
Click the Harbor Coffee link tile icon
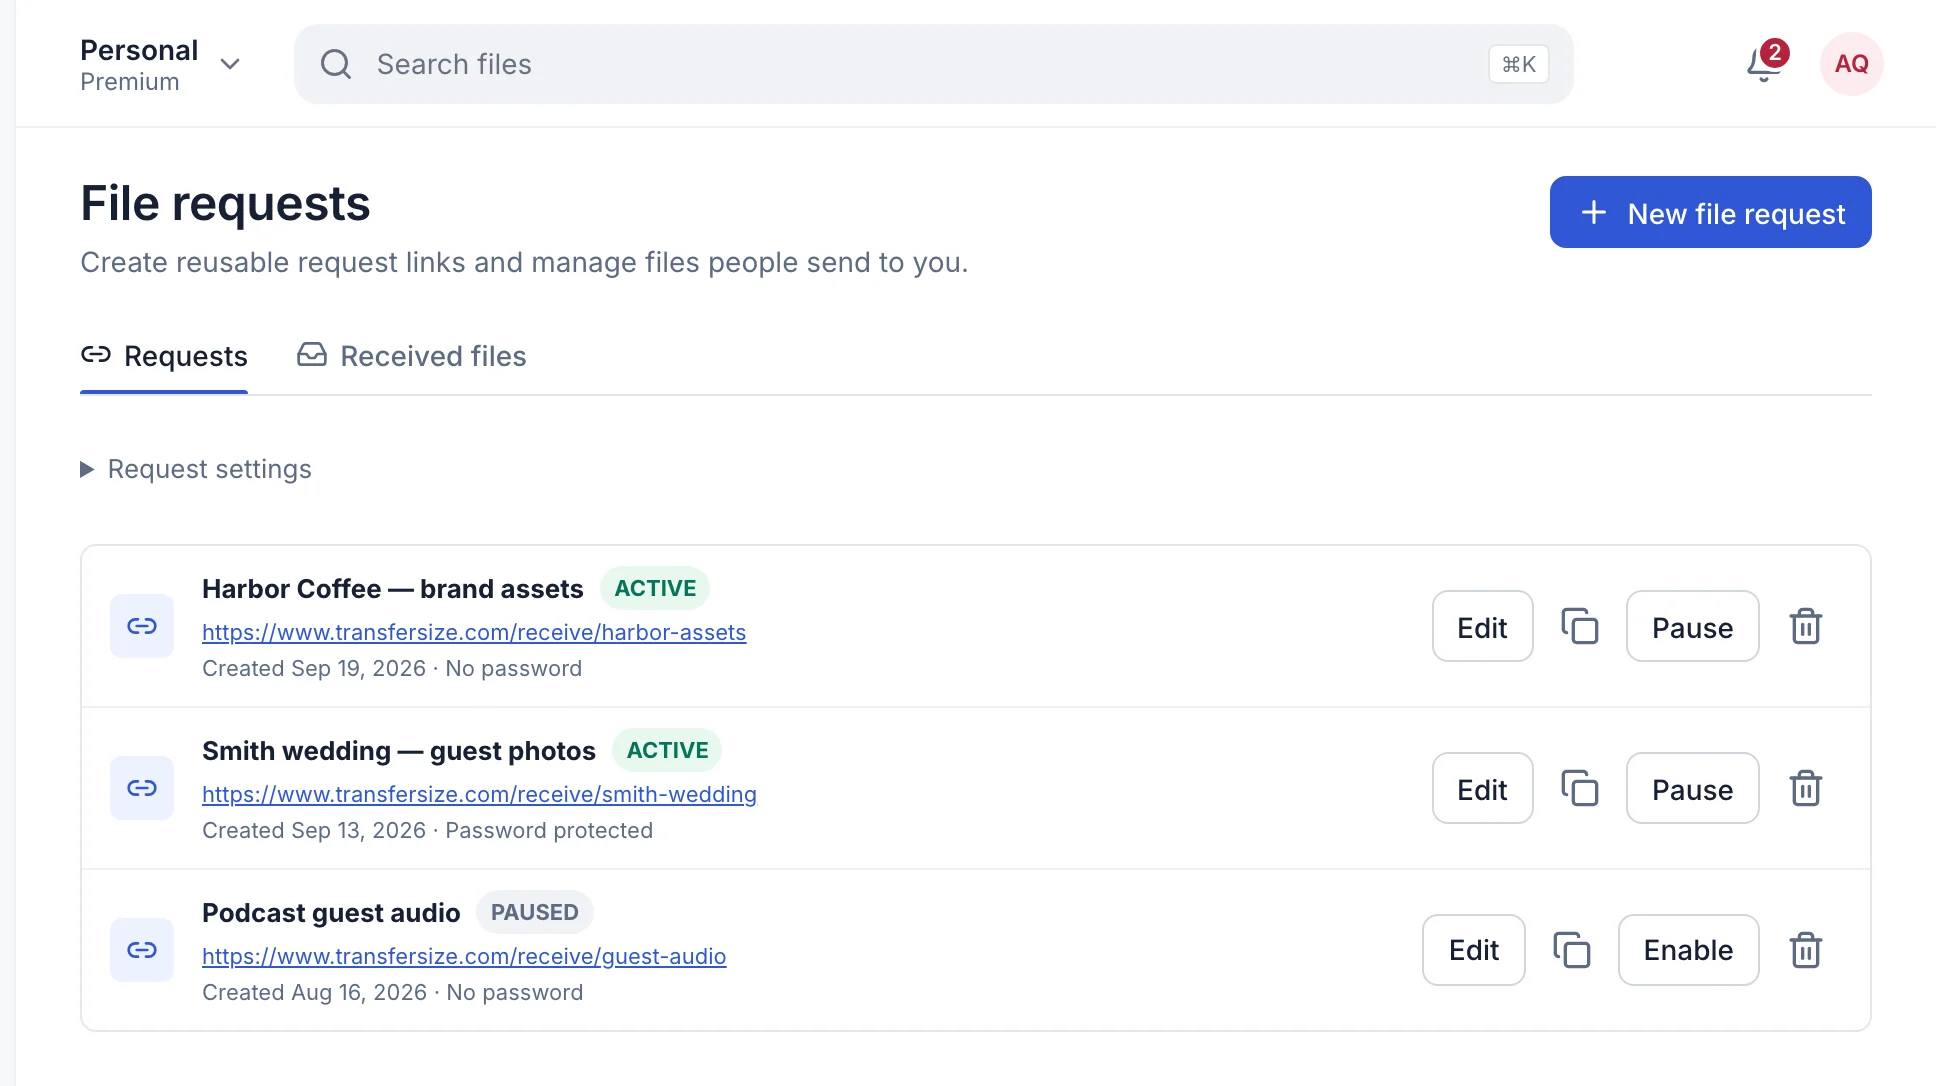coord(142,626)
